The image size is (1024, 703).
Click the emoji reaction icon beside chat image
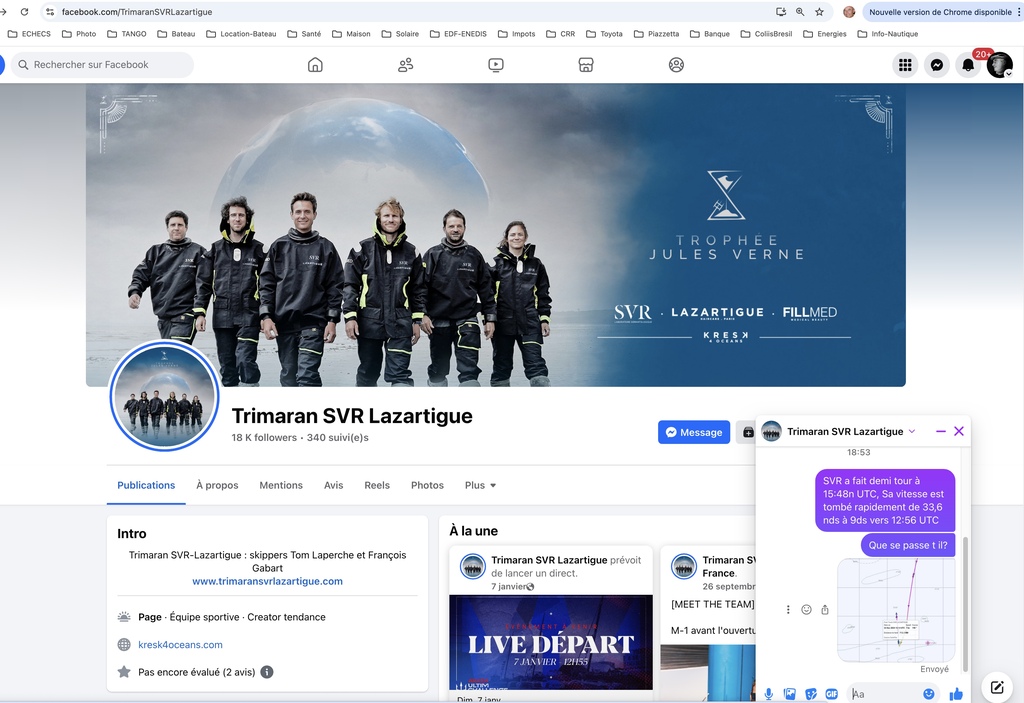pyautogui.click(x=807, y=610)
